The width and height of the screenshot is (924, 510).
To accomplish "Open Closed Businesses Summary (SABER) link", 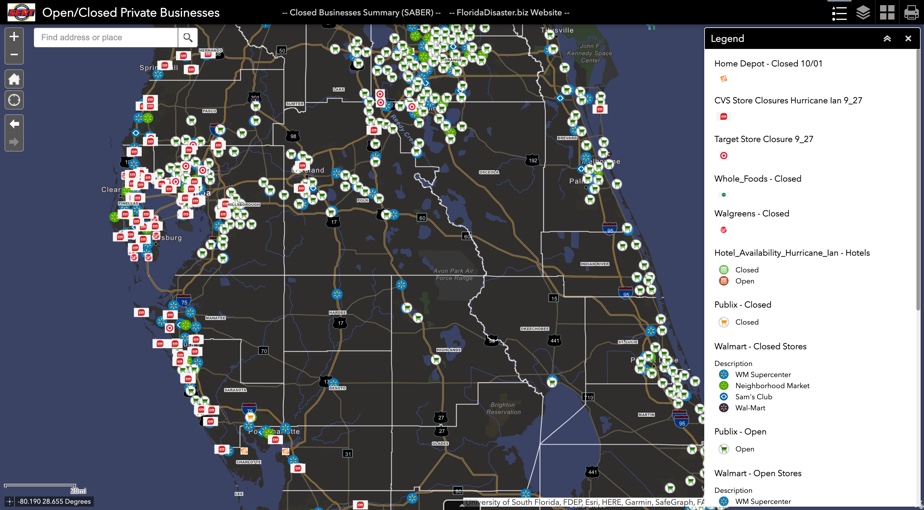I will [362, 12].
